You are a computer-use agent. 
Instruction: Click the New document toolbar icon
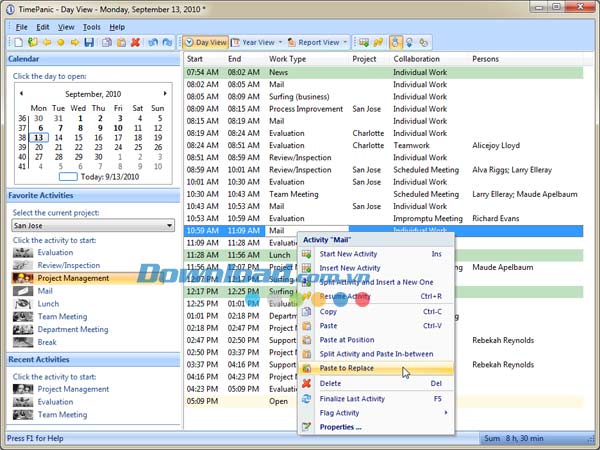point(17,43)
